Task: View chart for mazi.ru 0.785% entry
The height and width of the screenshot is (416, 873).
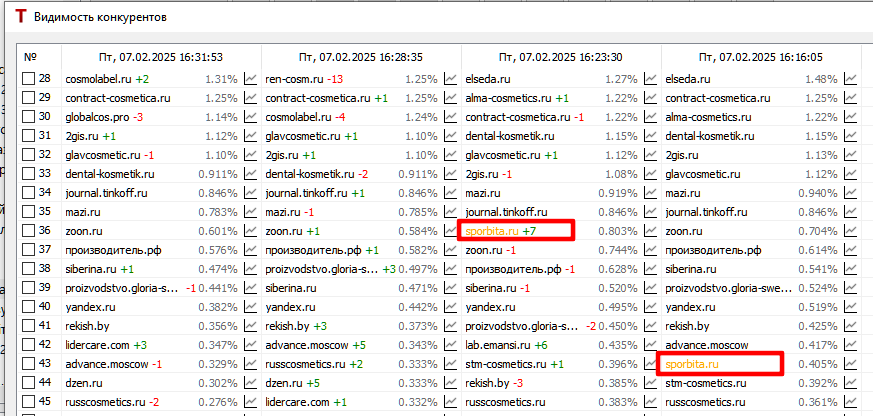Action: [450, 212]
